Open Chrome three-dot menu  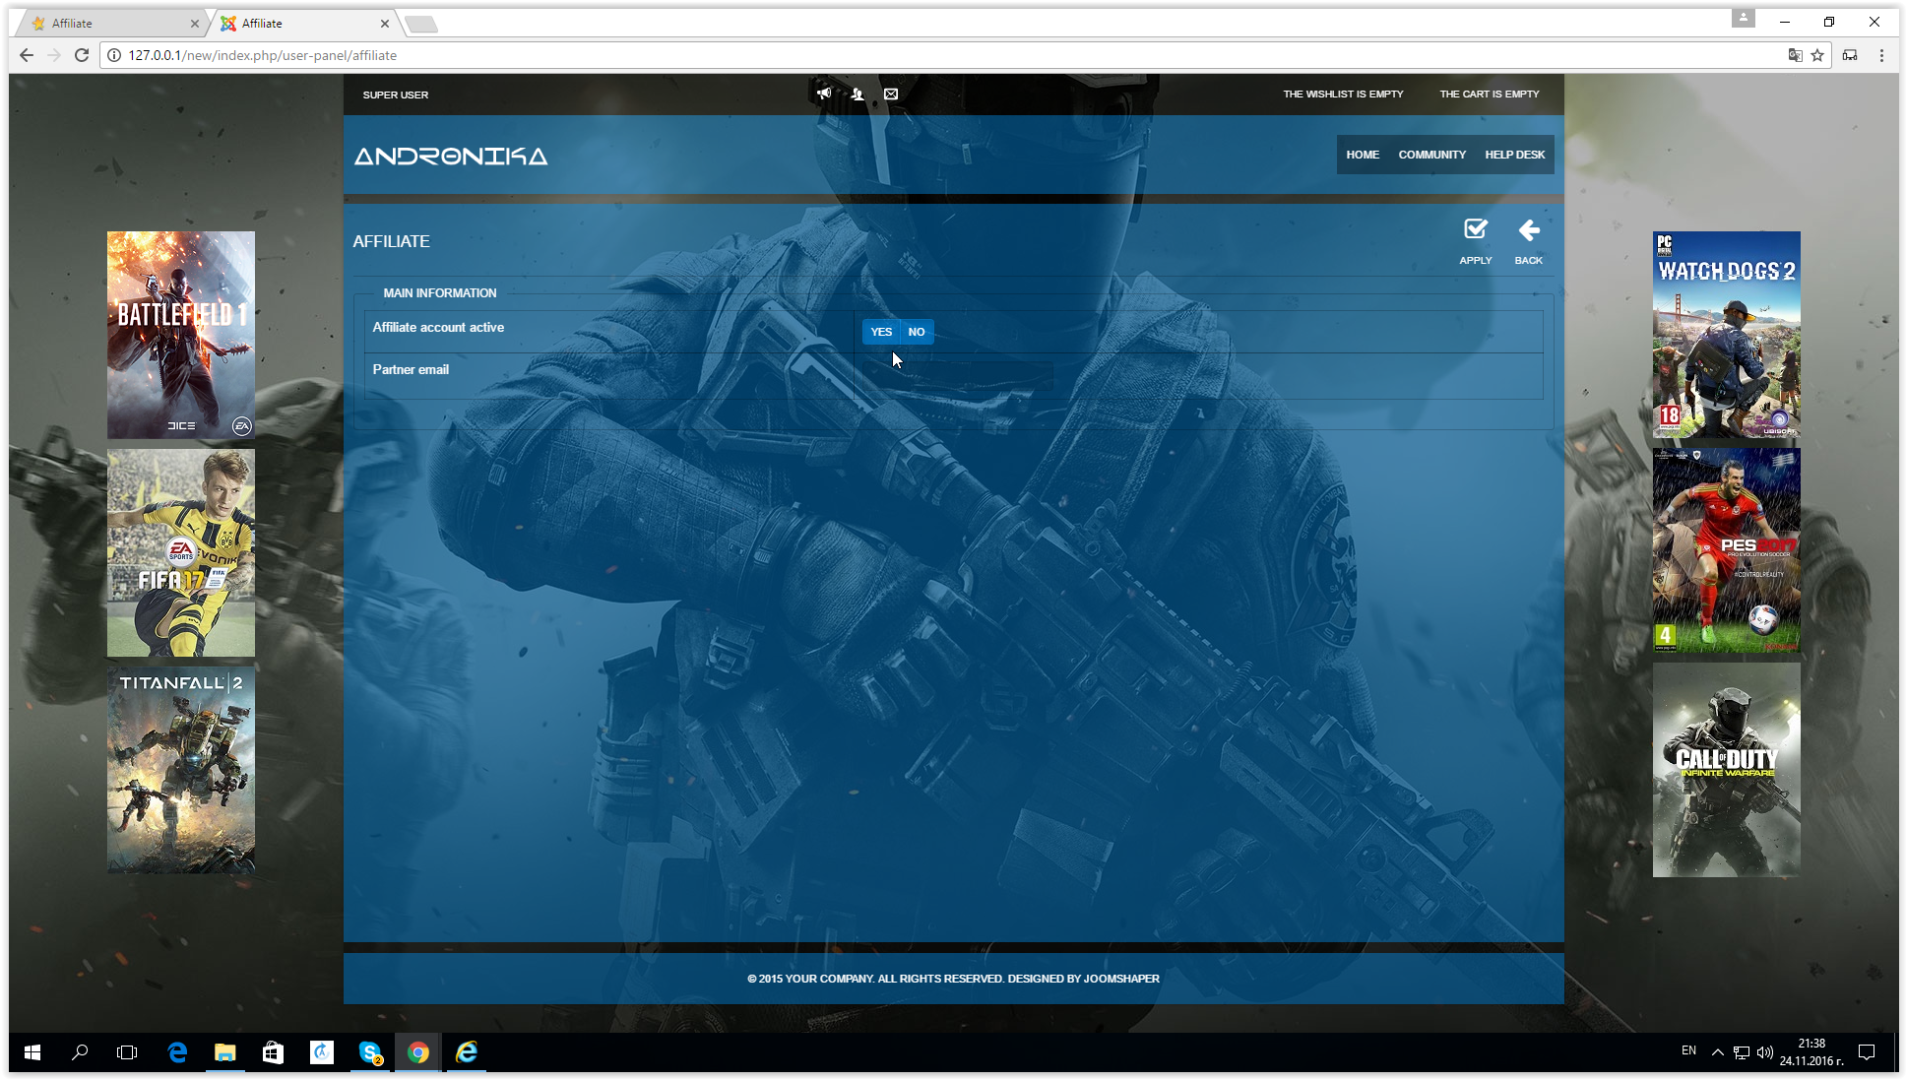point(1881,55)
